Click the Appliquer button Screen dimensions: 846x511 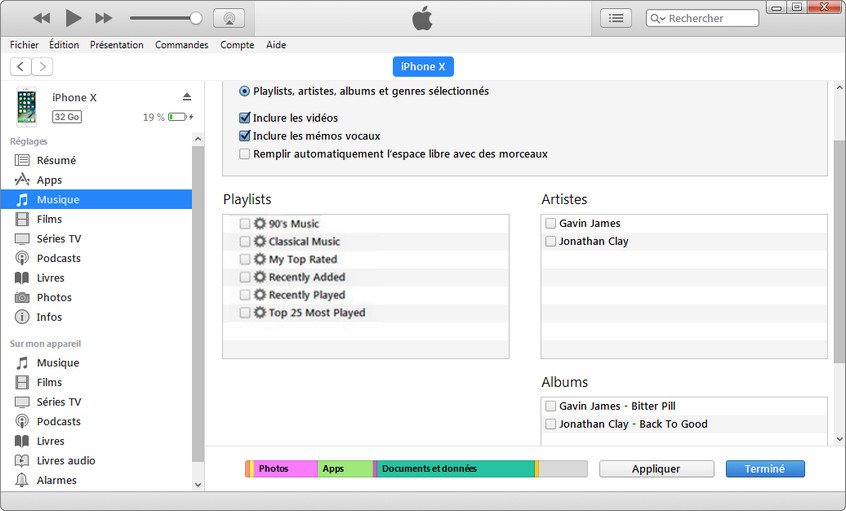click(656, 469)
